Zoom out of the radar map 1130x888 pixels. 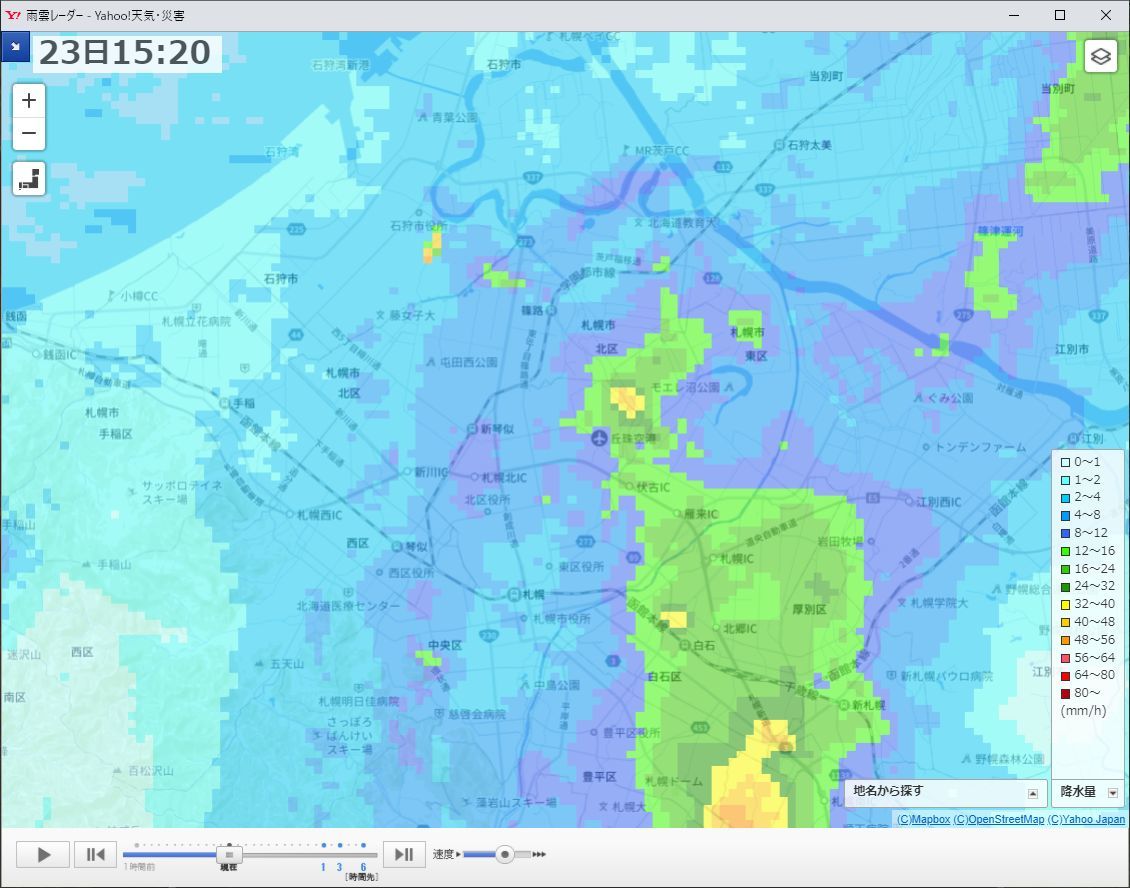tap(29, 133)
